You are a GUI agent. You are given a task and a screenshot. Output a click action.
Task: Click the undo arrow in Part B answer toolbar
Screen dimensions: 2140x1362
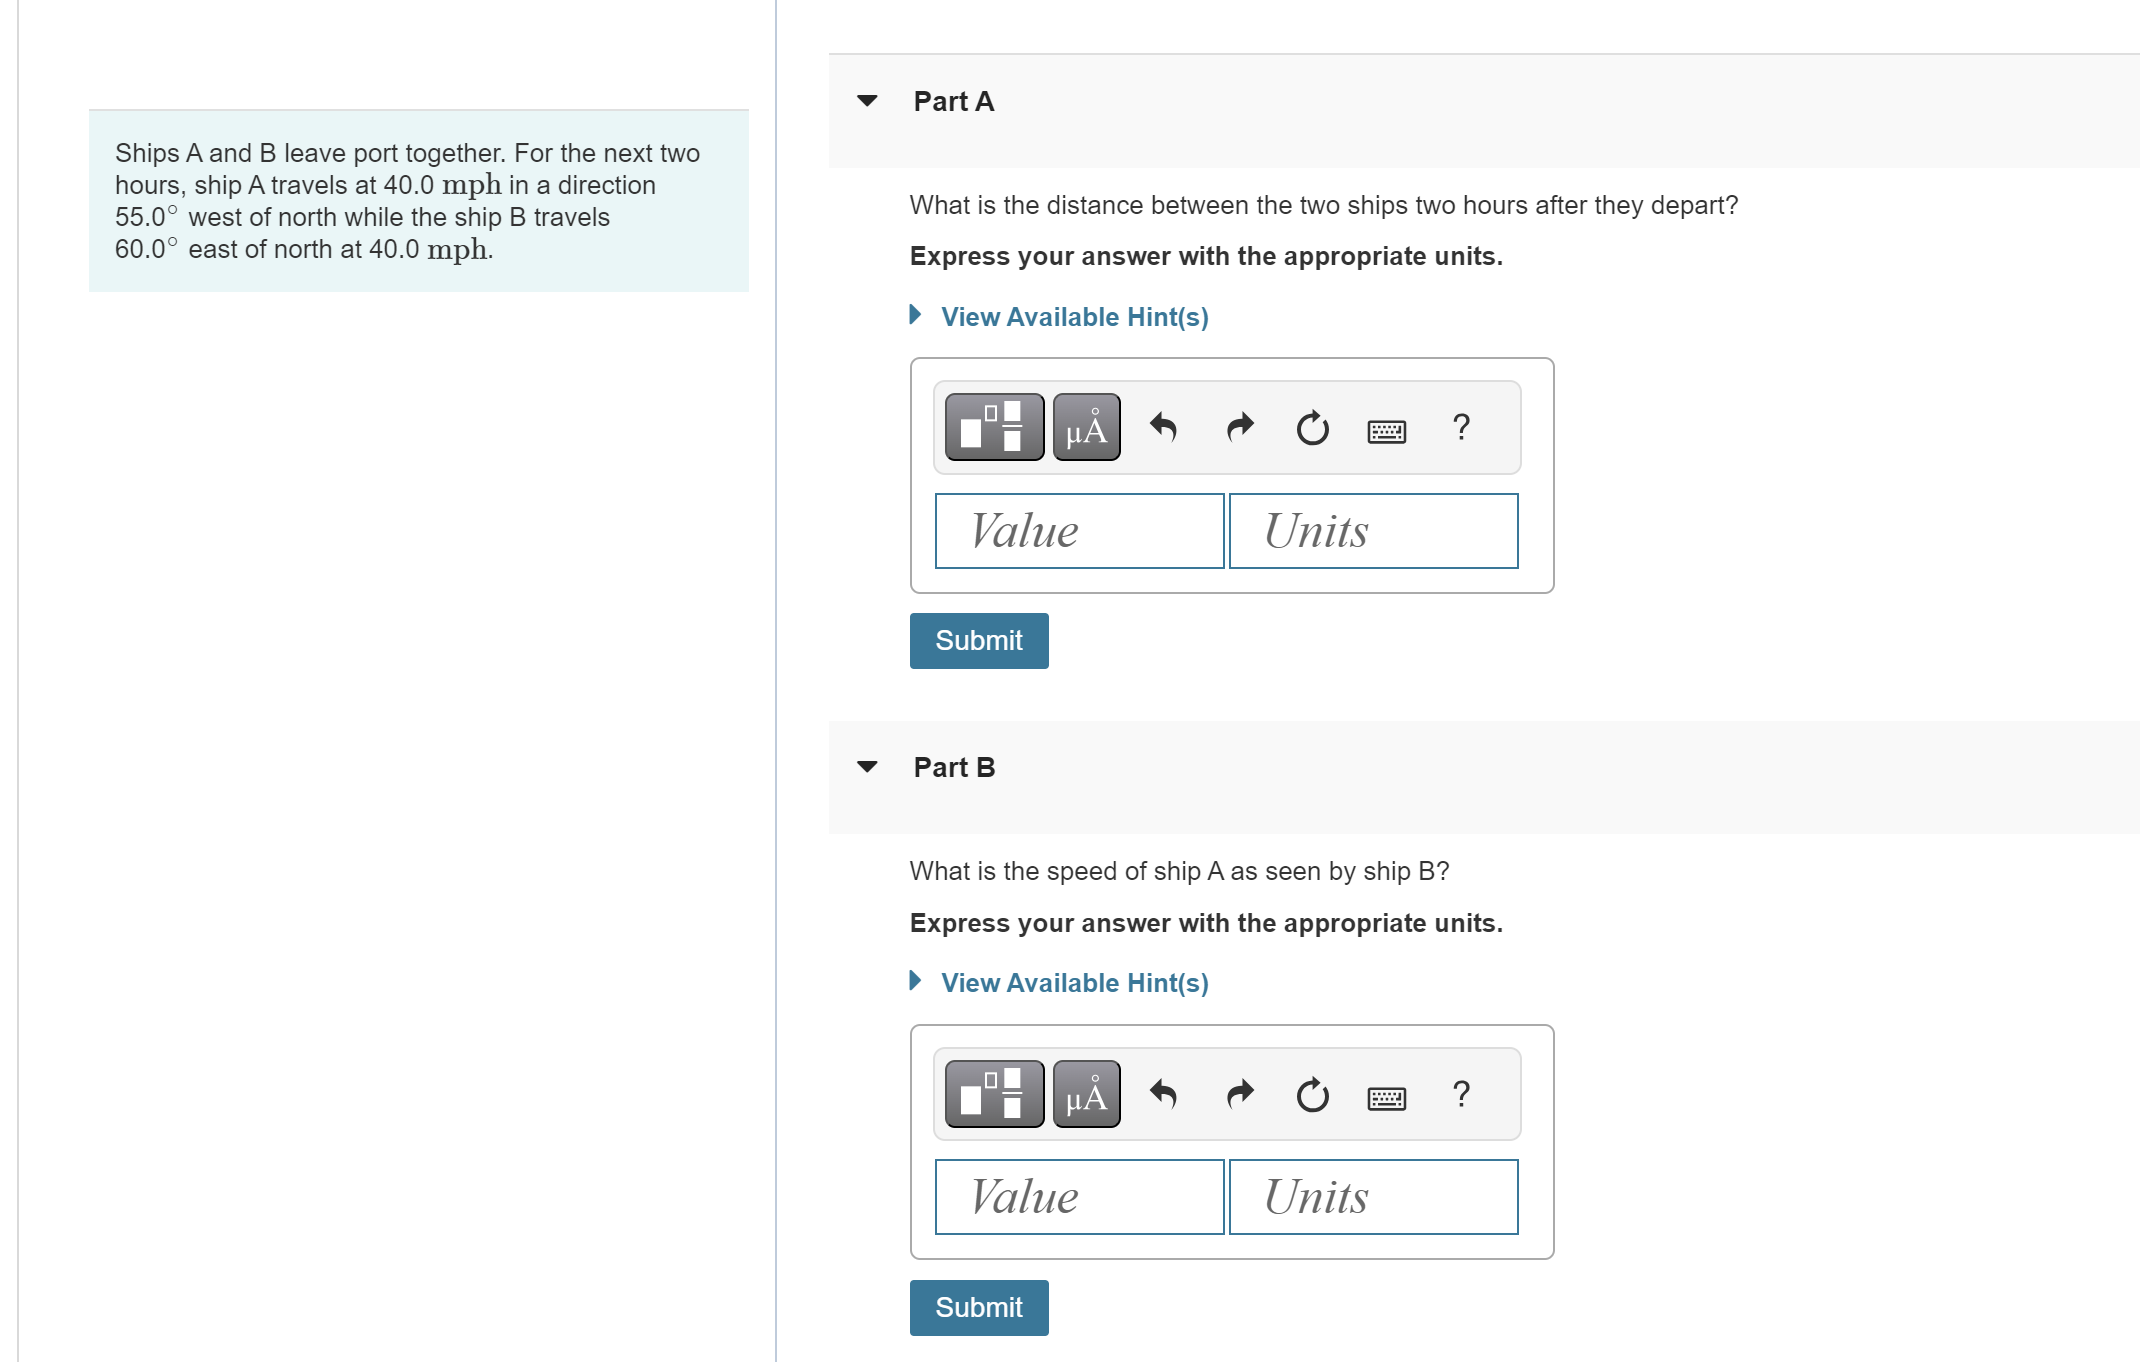tap(1165, 1093)
